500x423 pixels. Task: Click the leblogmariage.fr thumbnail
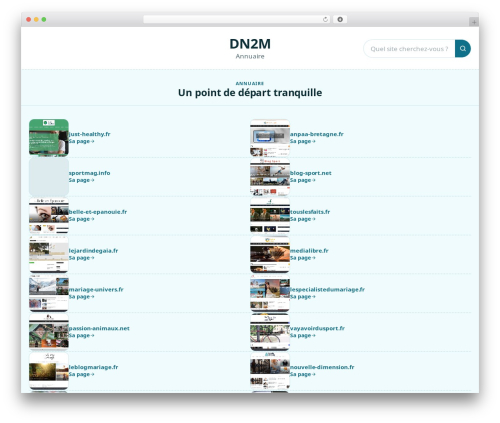(49, 371)
